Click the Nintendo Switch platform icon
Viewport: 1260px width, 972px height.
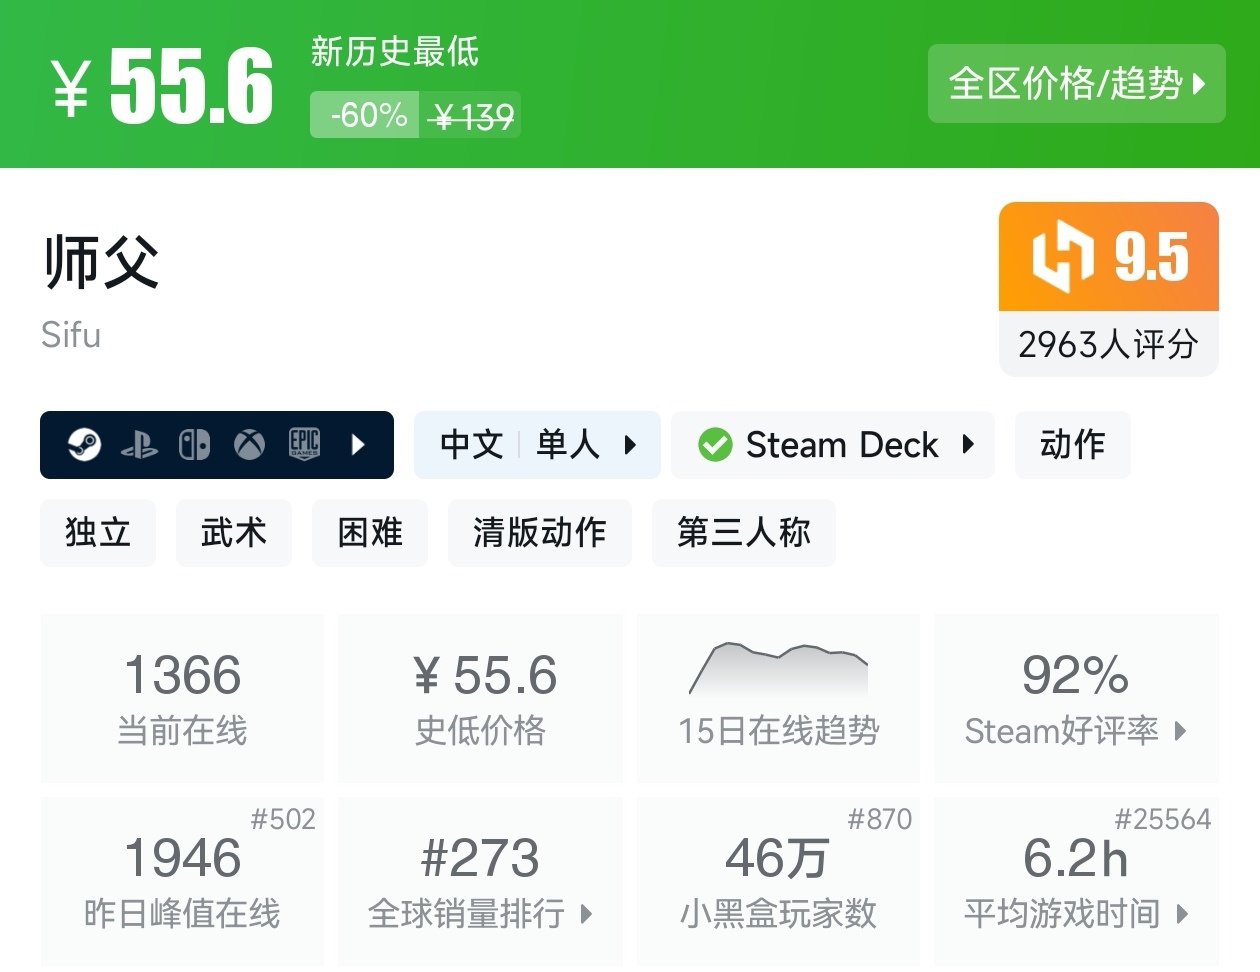(x=194, y=445)
